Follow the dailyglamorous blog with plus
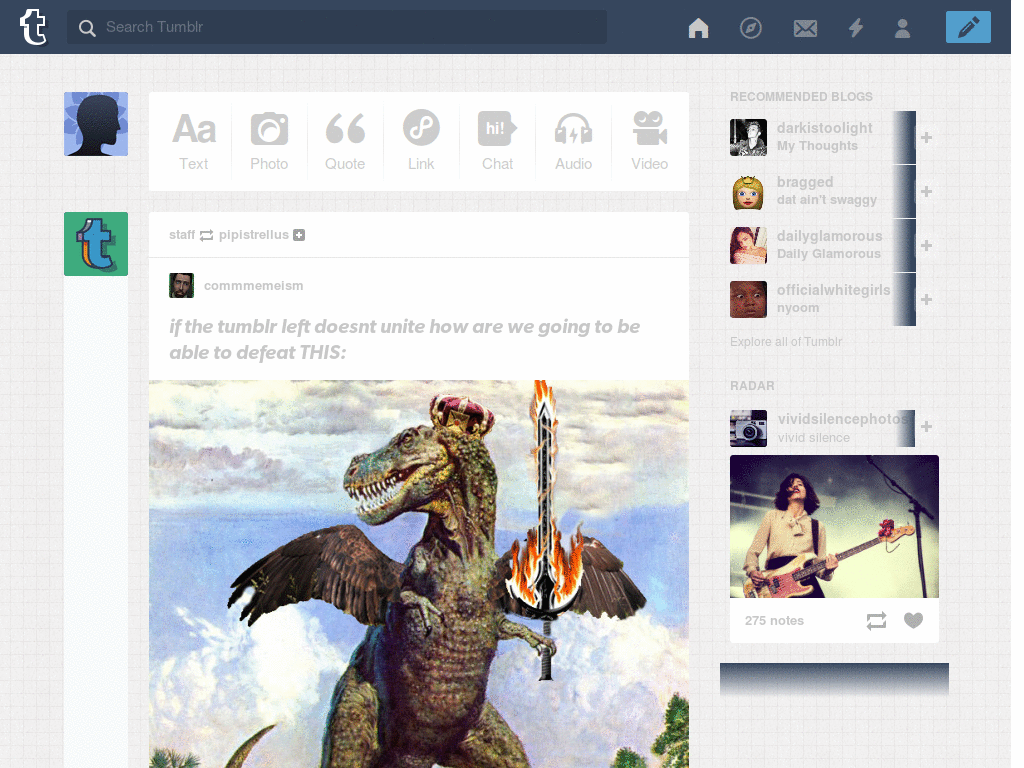The height and width of the screenshot is (768, 1024). point(926,246)
